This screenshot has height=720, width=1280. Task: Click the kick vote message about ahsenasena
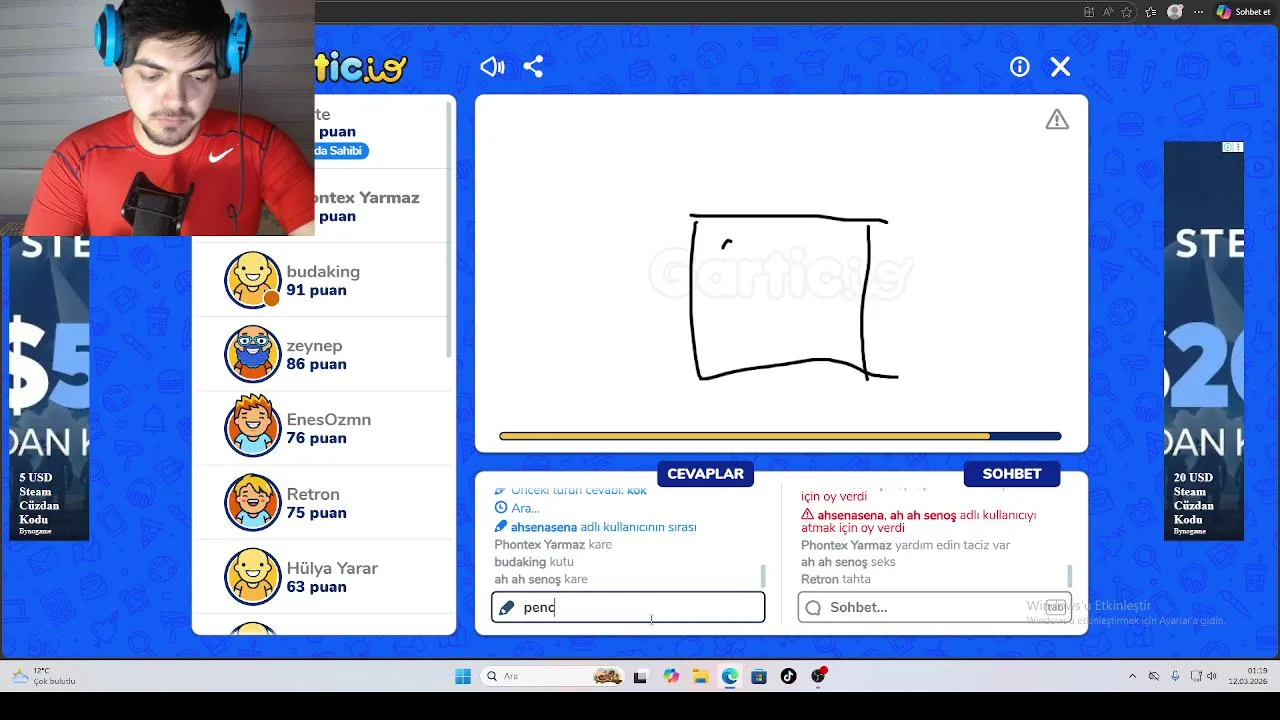919,521
